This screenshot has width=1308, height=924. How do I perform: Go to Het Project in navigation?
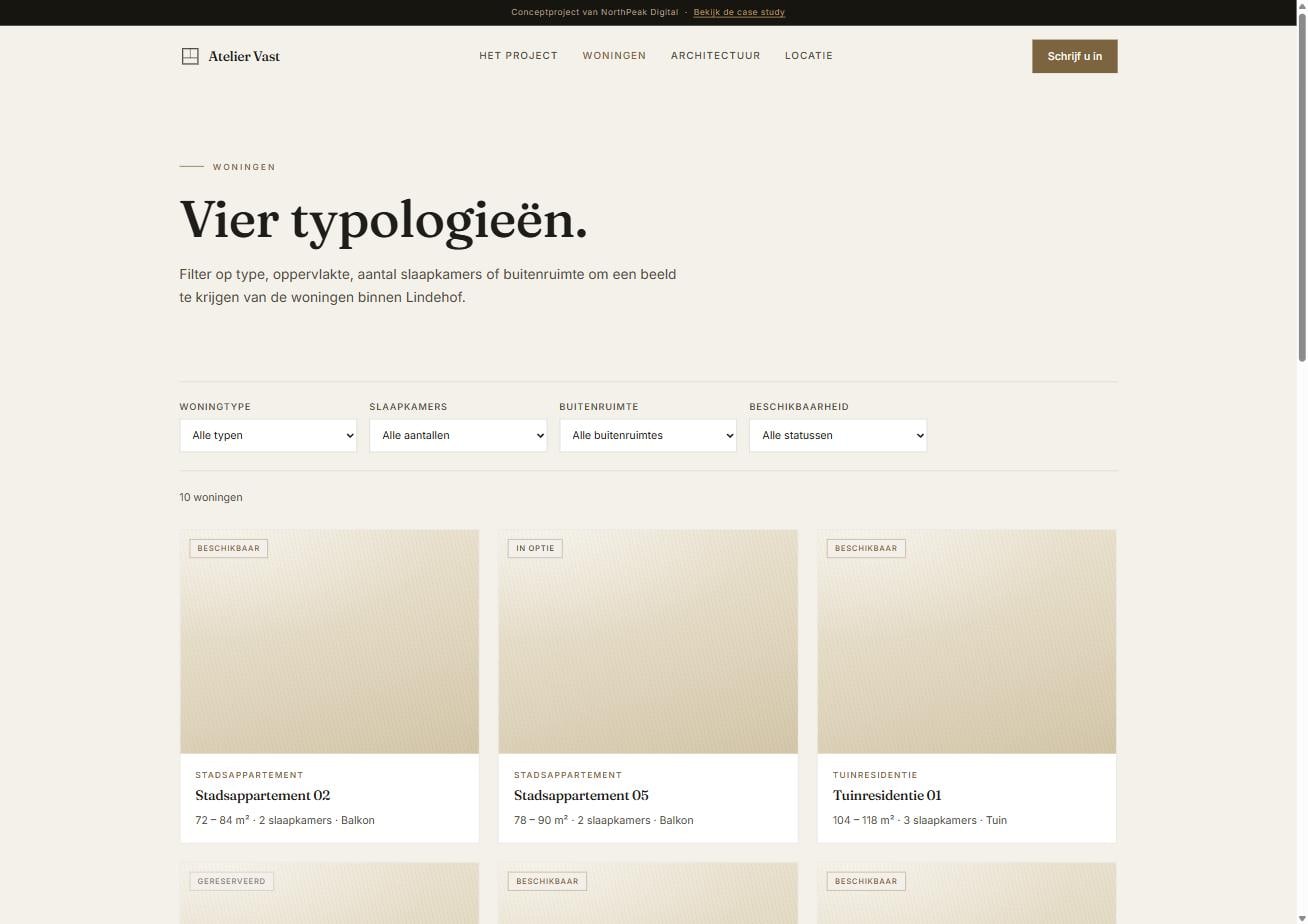[518, 56]
